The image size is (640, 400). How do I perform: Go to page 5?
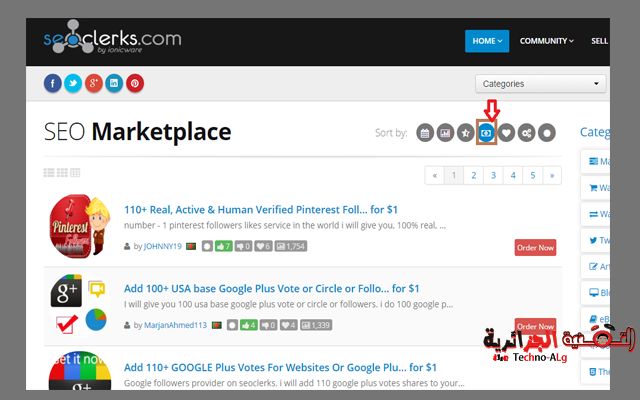point(533,176)
